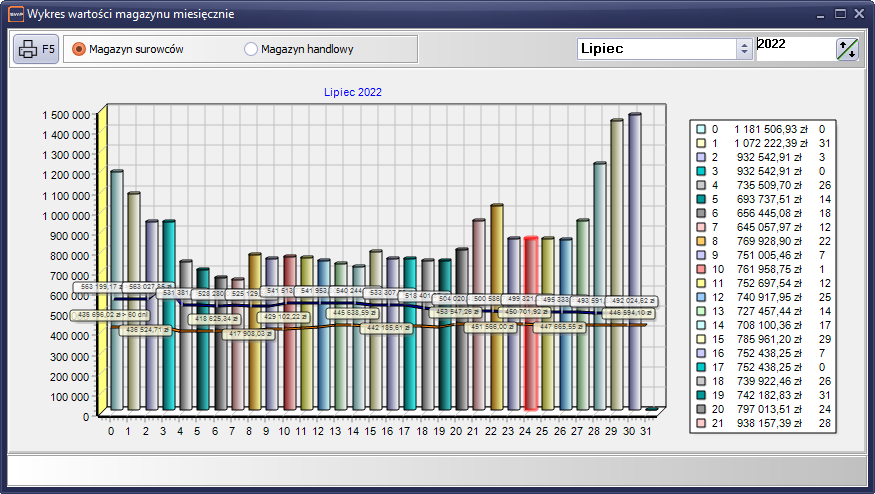Maximize the Wykres wartości magazynu window
The width and height of the screenshot is (875, 494).
pyautogui.click(x=841, y=14)
